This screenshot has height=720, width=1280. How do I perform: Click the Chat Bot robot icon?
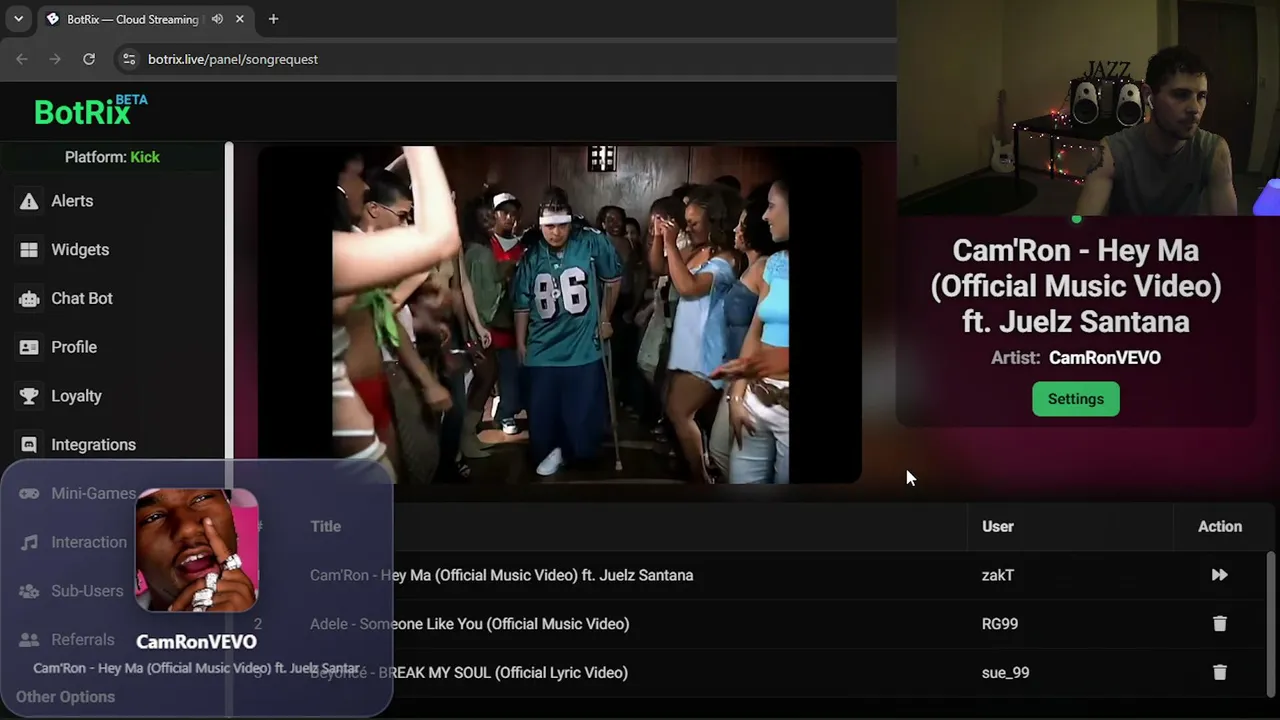tap(29, 298)
